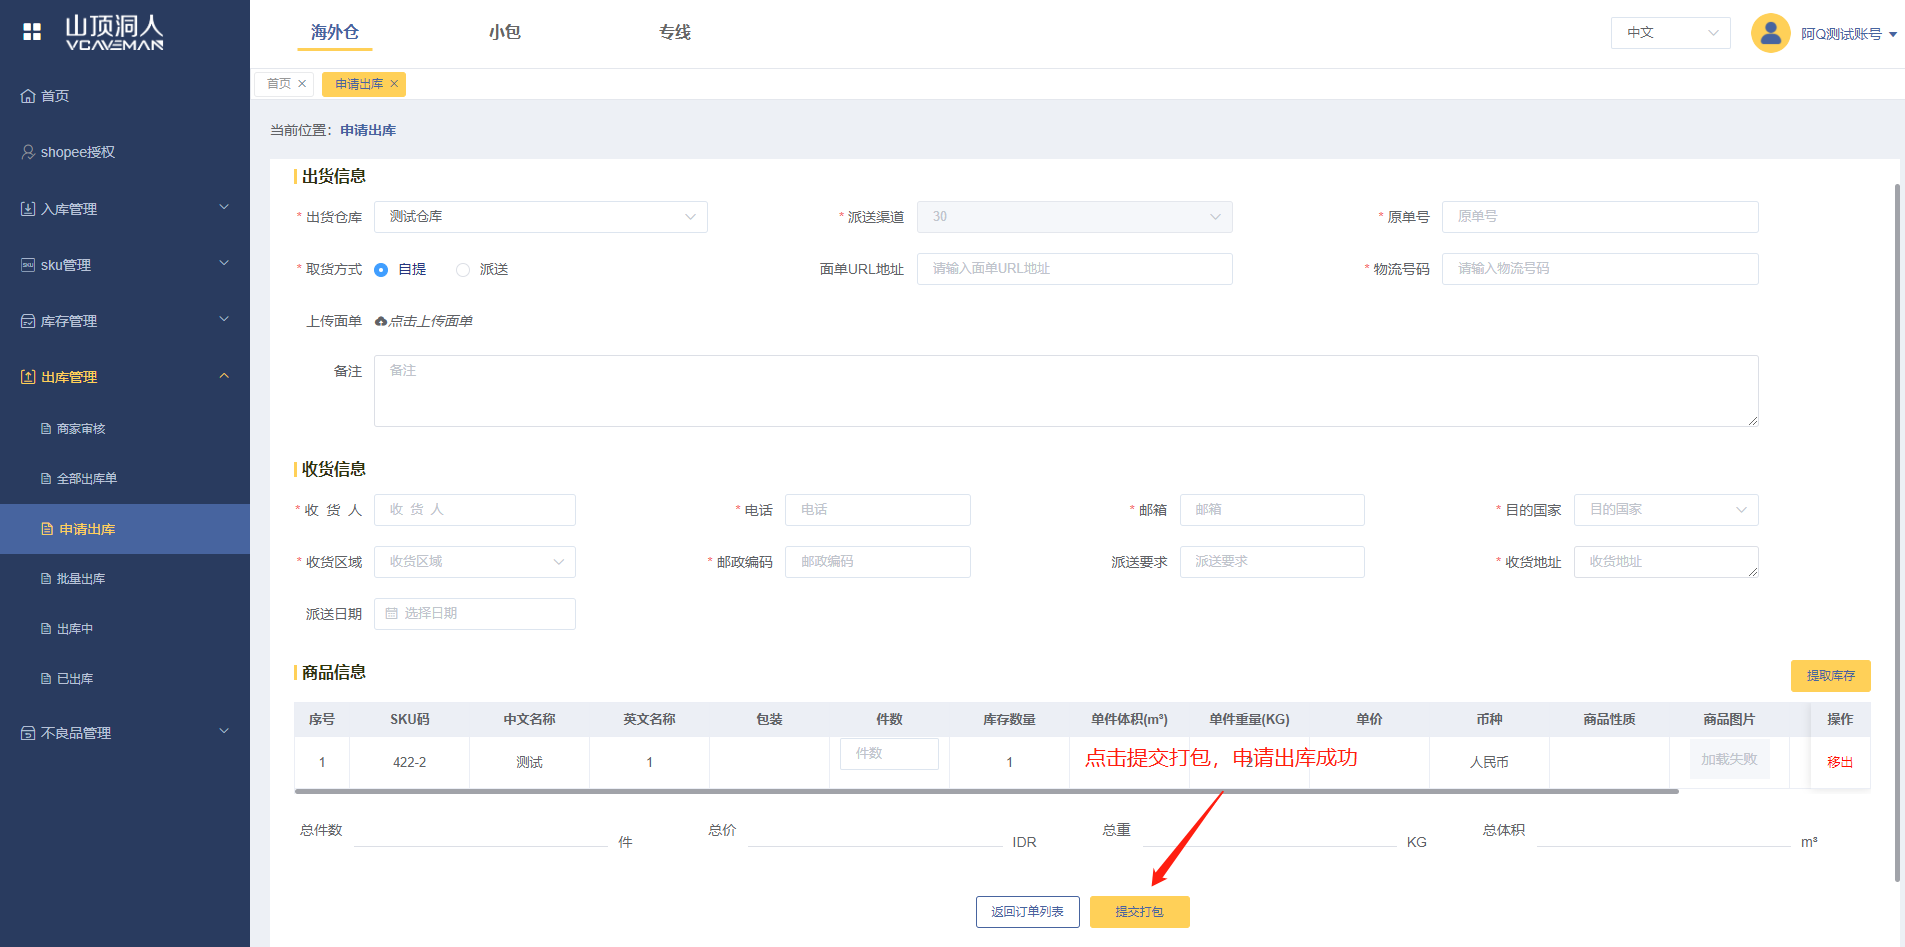1905x947 pixels.
Task: Click the horizontal scrollbar under product table
Action: point(985,791)
